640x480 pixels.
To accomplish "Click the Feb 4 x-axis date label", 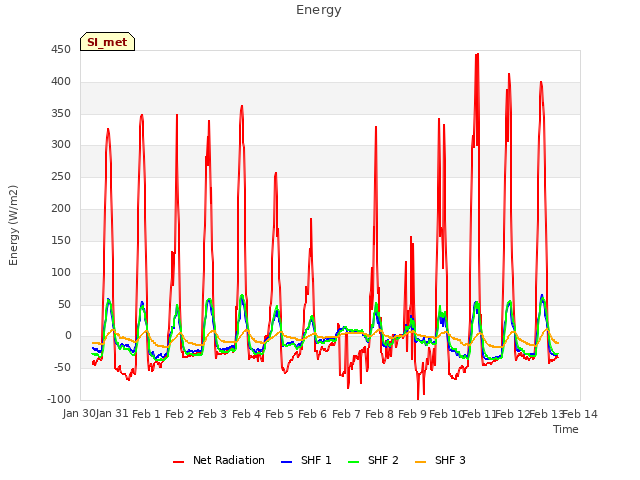I will coord(246,414).
